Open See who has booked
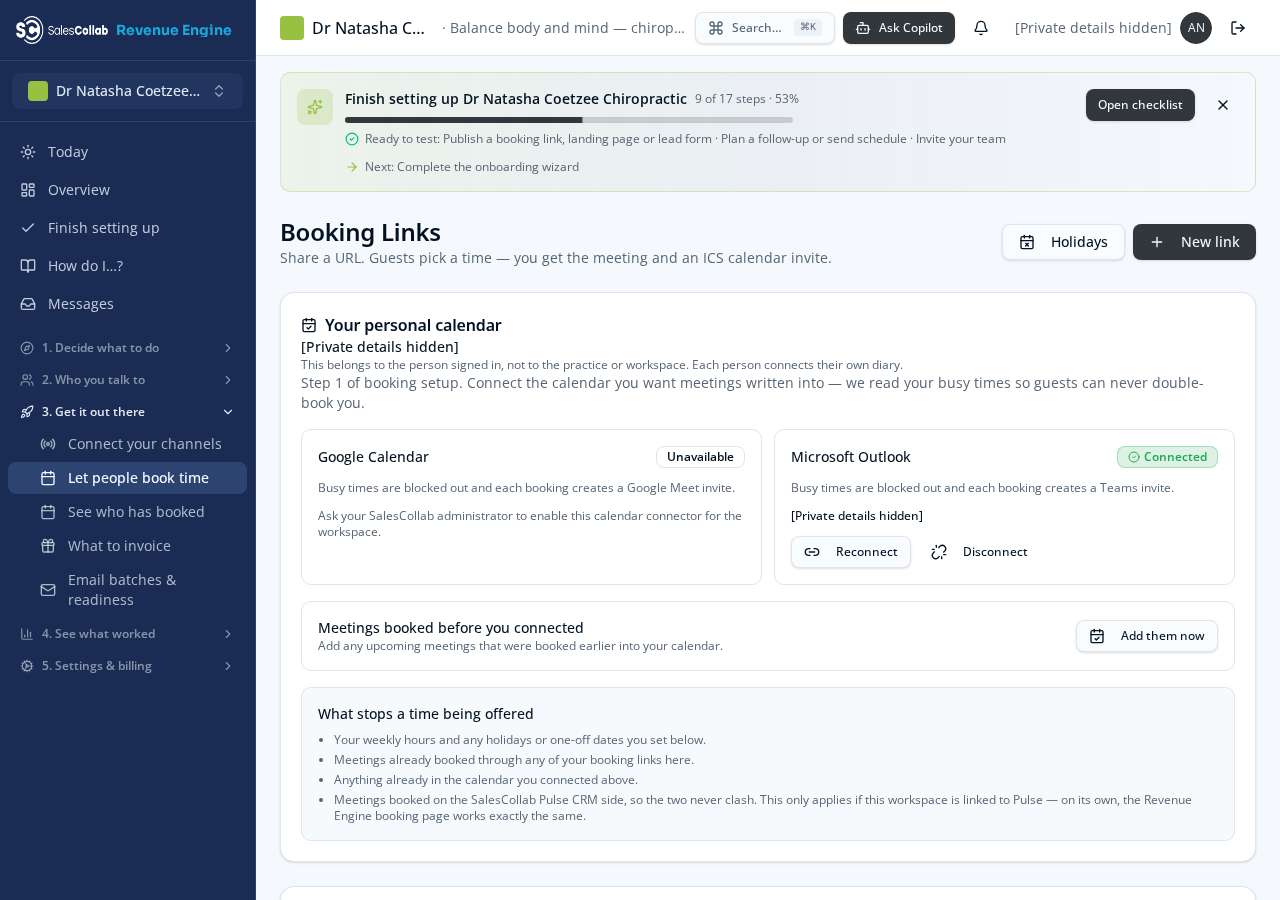 pos(128,512)
